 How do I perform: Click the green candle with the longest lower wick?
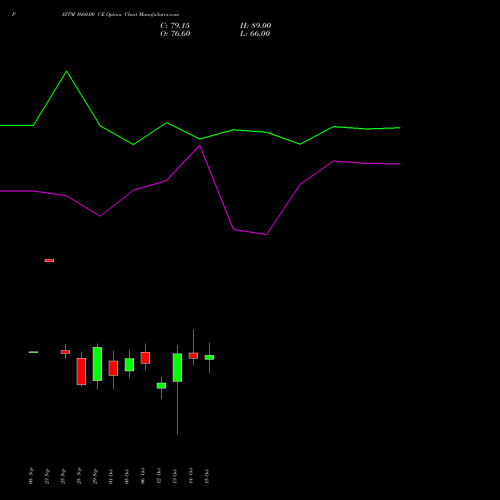coord(177,367)
